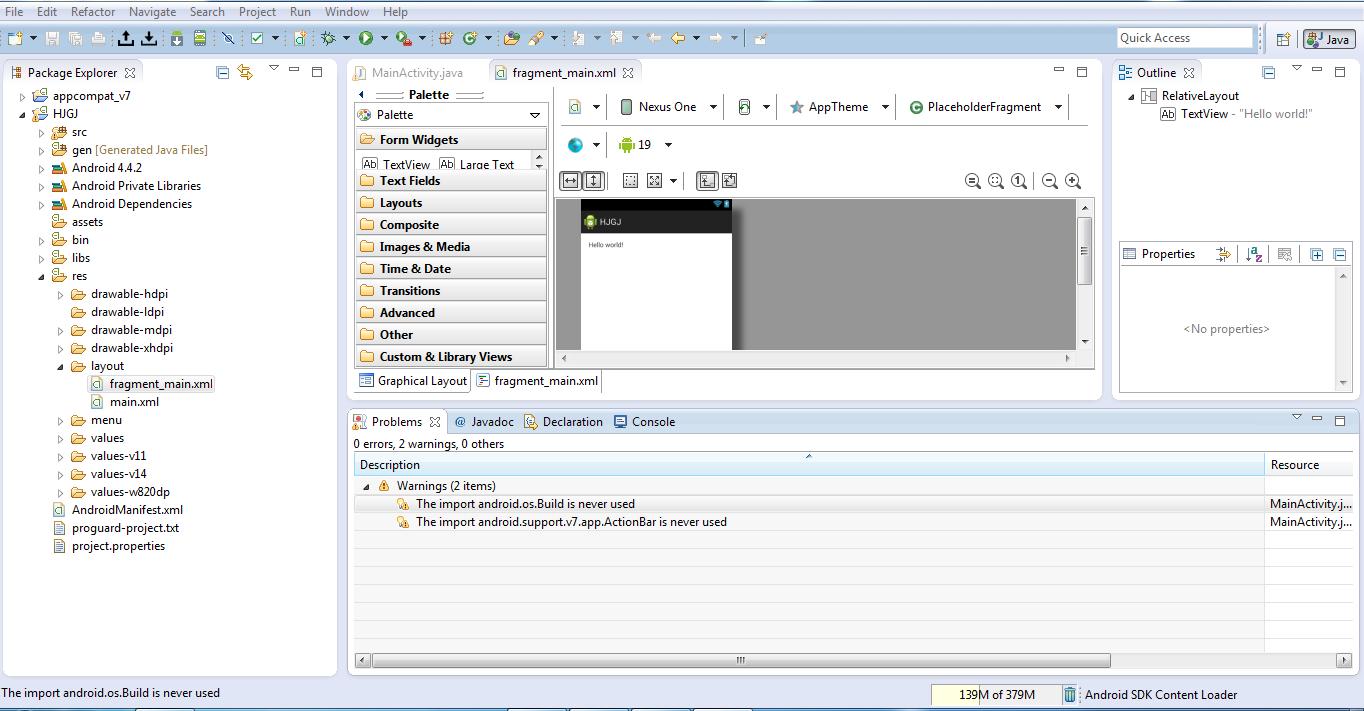Collapse the Warnings group in Problems
1364x711 pixels.
tap(366, 486)
